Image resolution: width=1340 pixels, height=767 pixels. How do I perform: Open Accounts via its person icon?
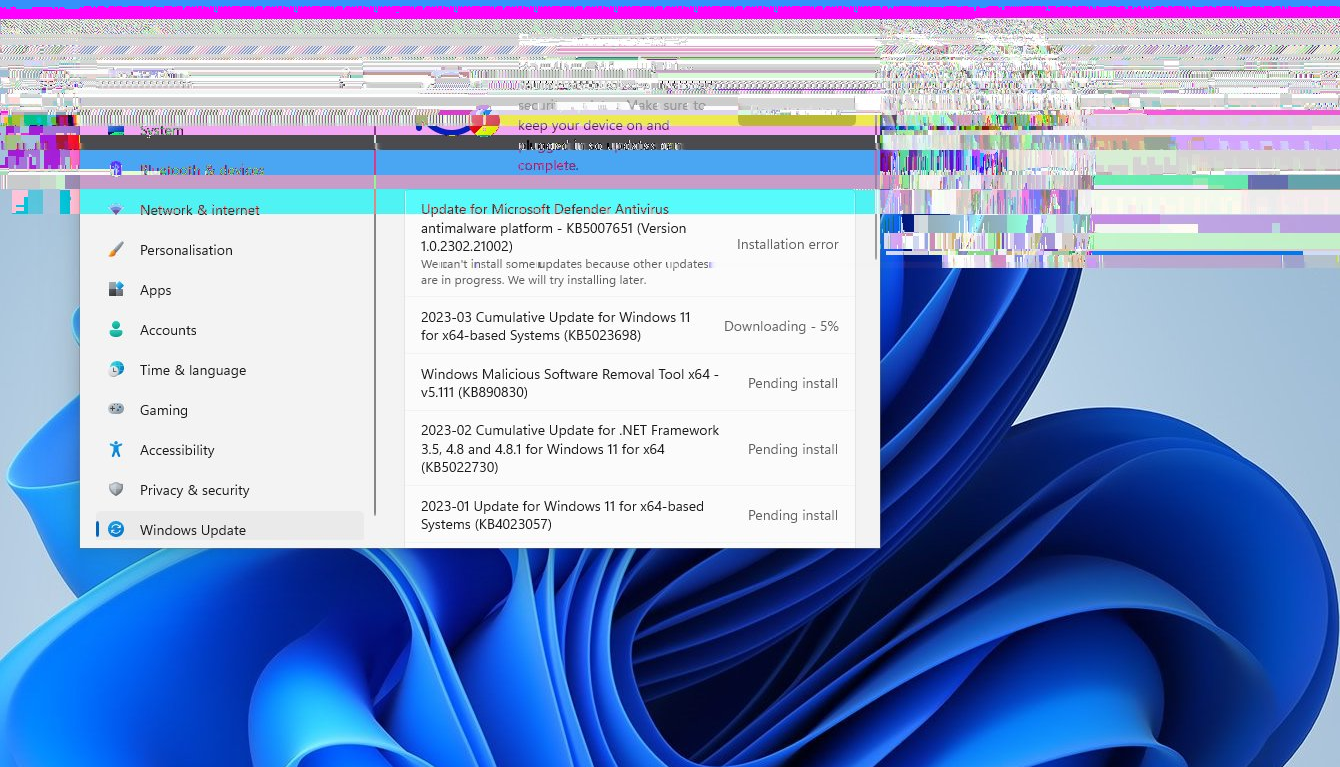click(x=116, y=330)
